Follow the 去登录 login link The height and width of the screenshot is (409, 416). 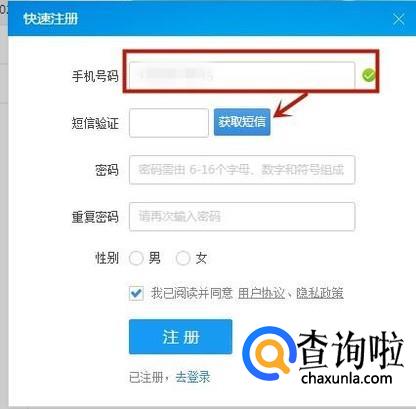click(x=193, y=377)
